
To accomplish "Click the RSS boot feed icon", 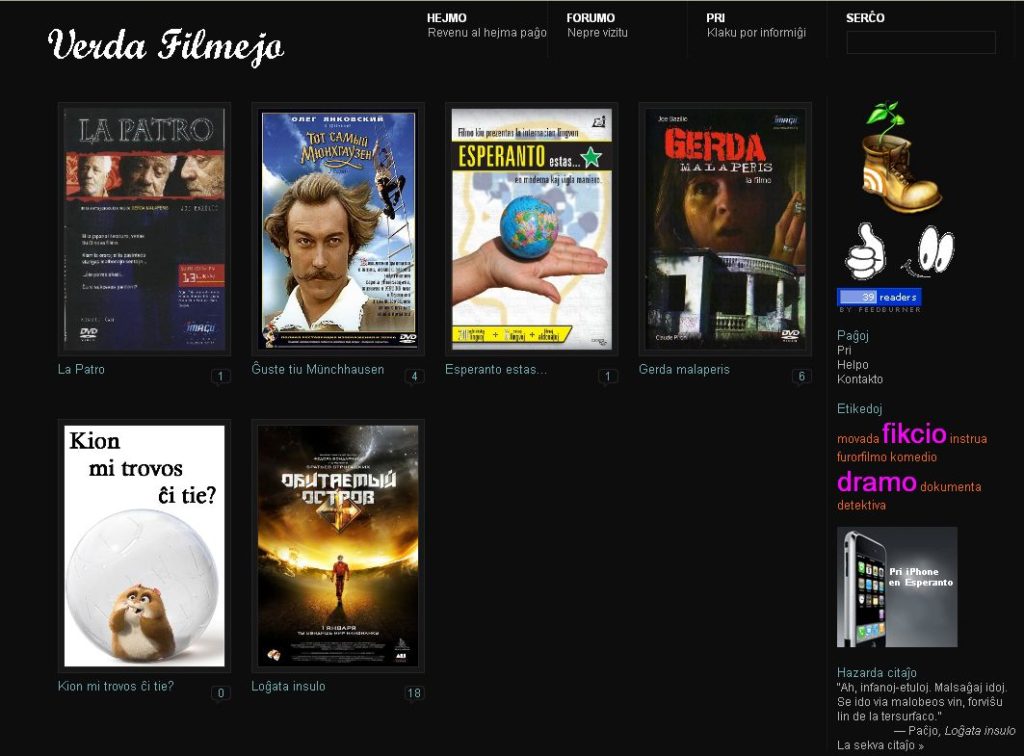I will point(900,157).
